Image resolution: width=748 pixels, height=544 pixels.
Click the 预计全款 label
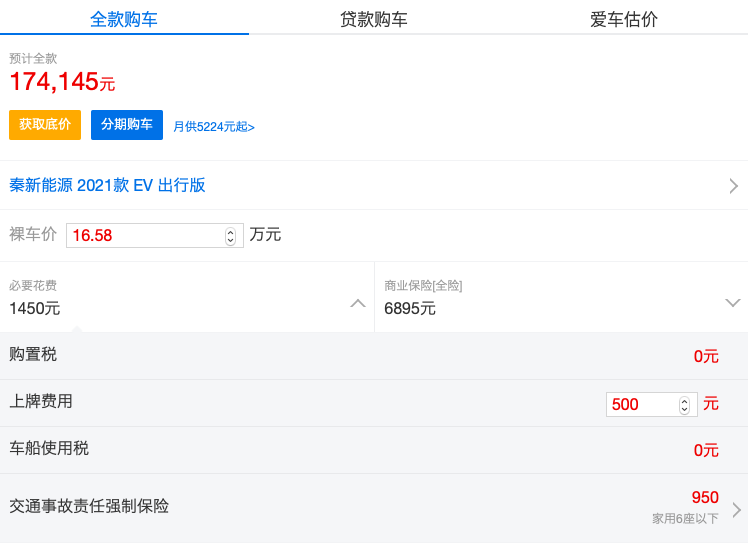(x=33, y=58)
